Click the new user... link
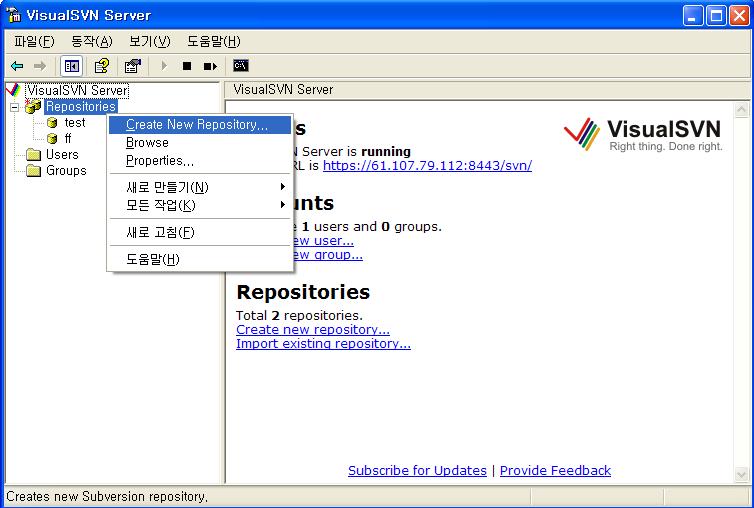754x508 pixels. pos(323,241)
